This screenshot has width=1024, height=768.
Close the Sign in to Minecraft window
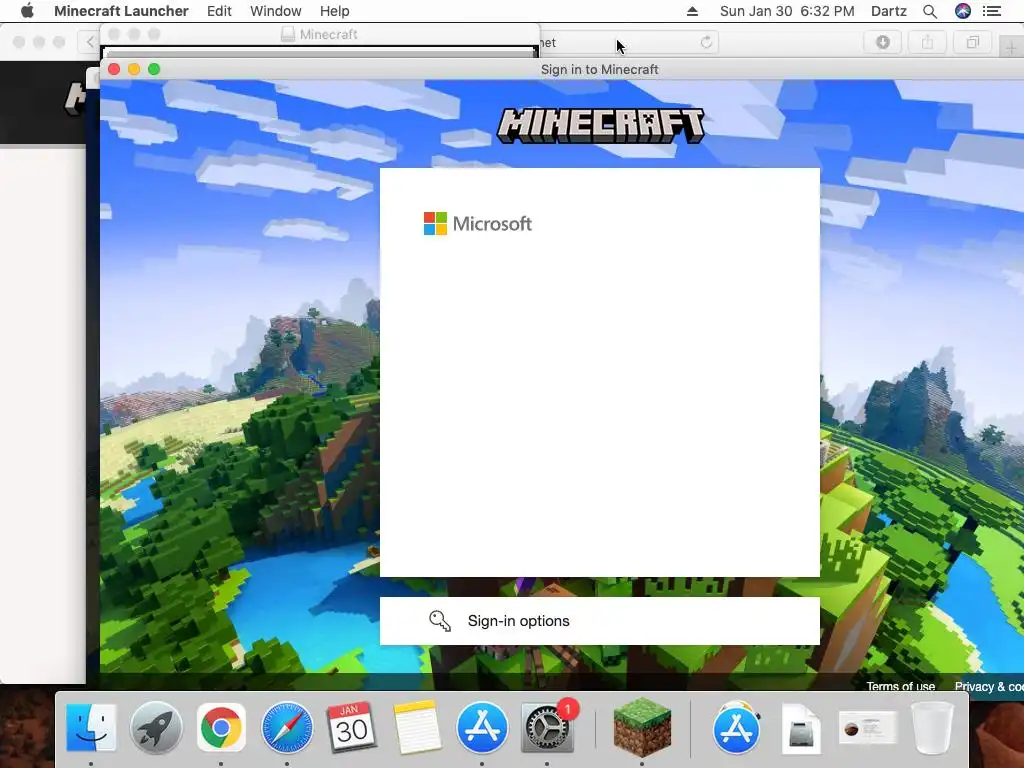tap(114, 69)
